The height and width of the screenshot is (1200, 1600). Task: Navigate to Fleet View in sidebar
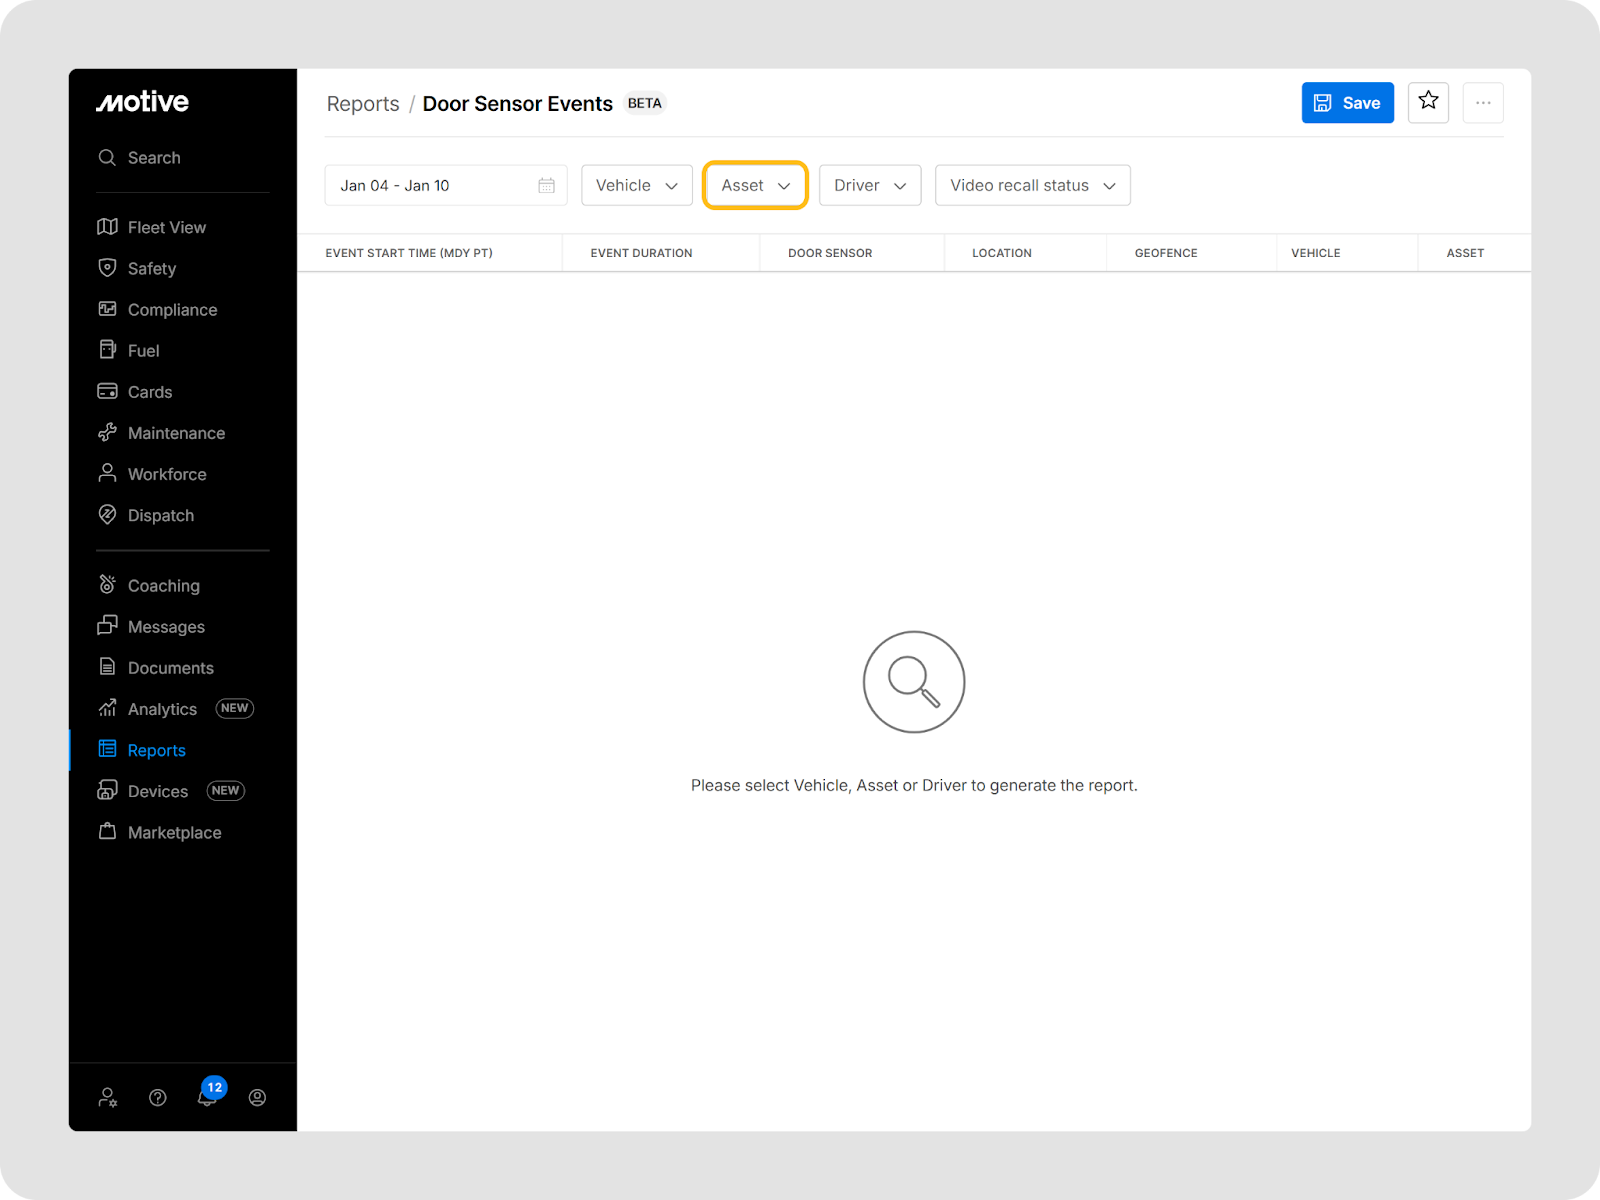(x=166, y=227)
